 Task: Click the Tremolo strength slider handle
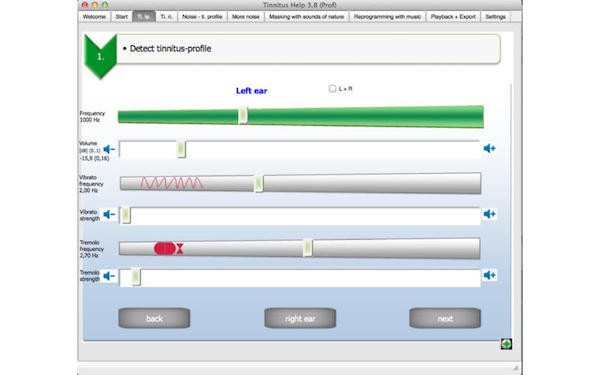[x=135, y=277]
